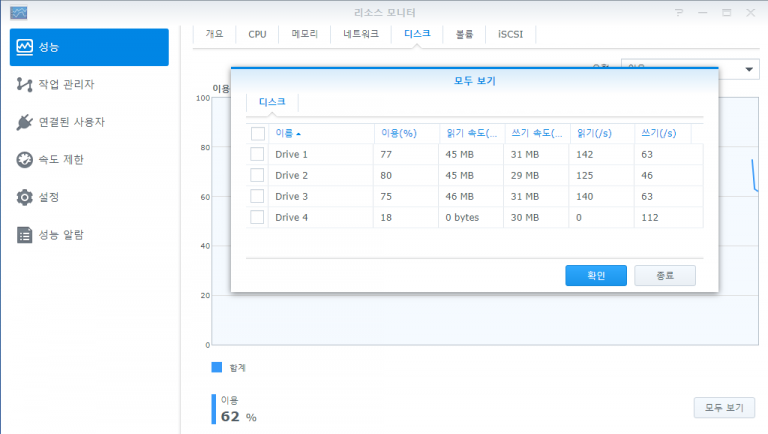768x434 pixels.
Task: Switch to the 네트워크 tab
Action: [361, 34]
